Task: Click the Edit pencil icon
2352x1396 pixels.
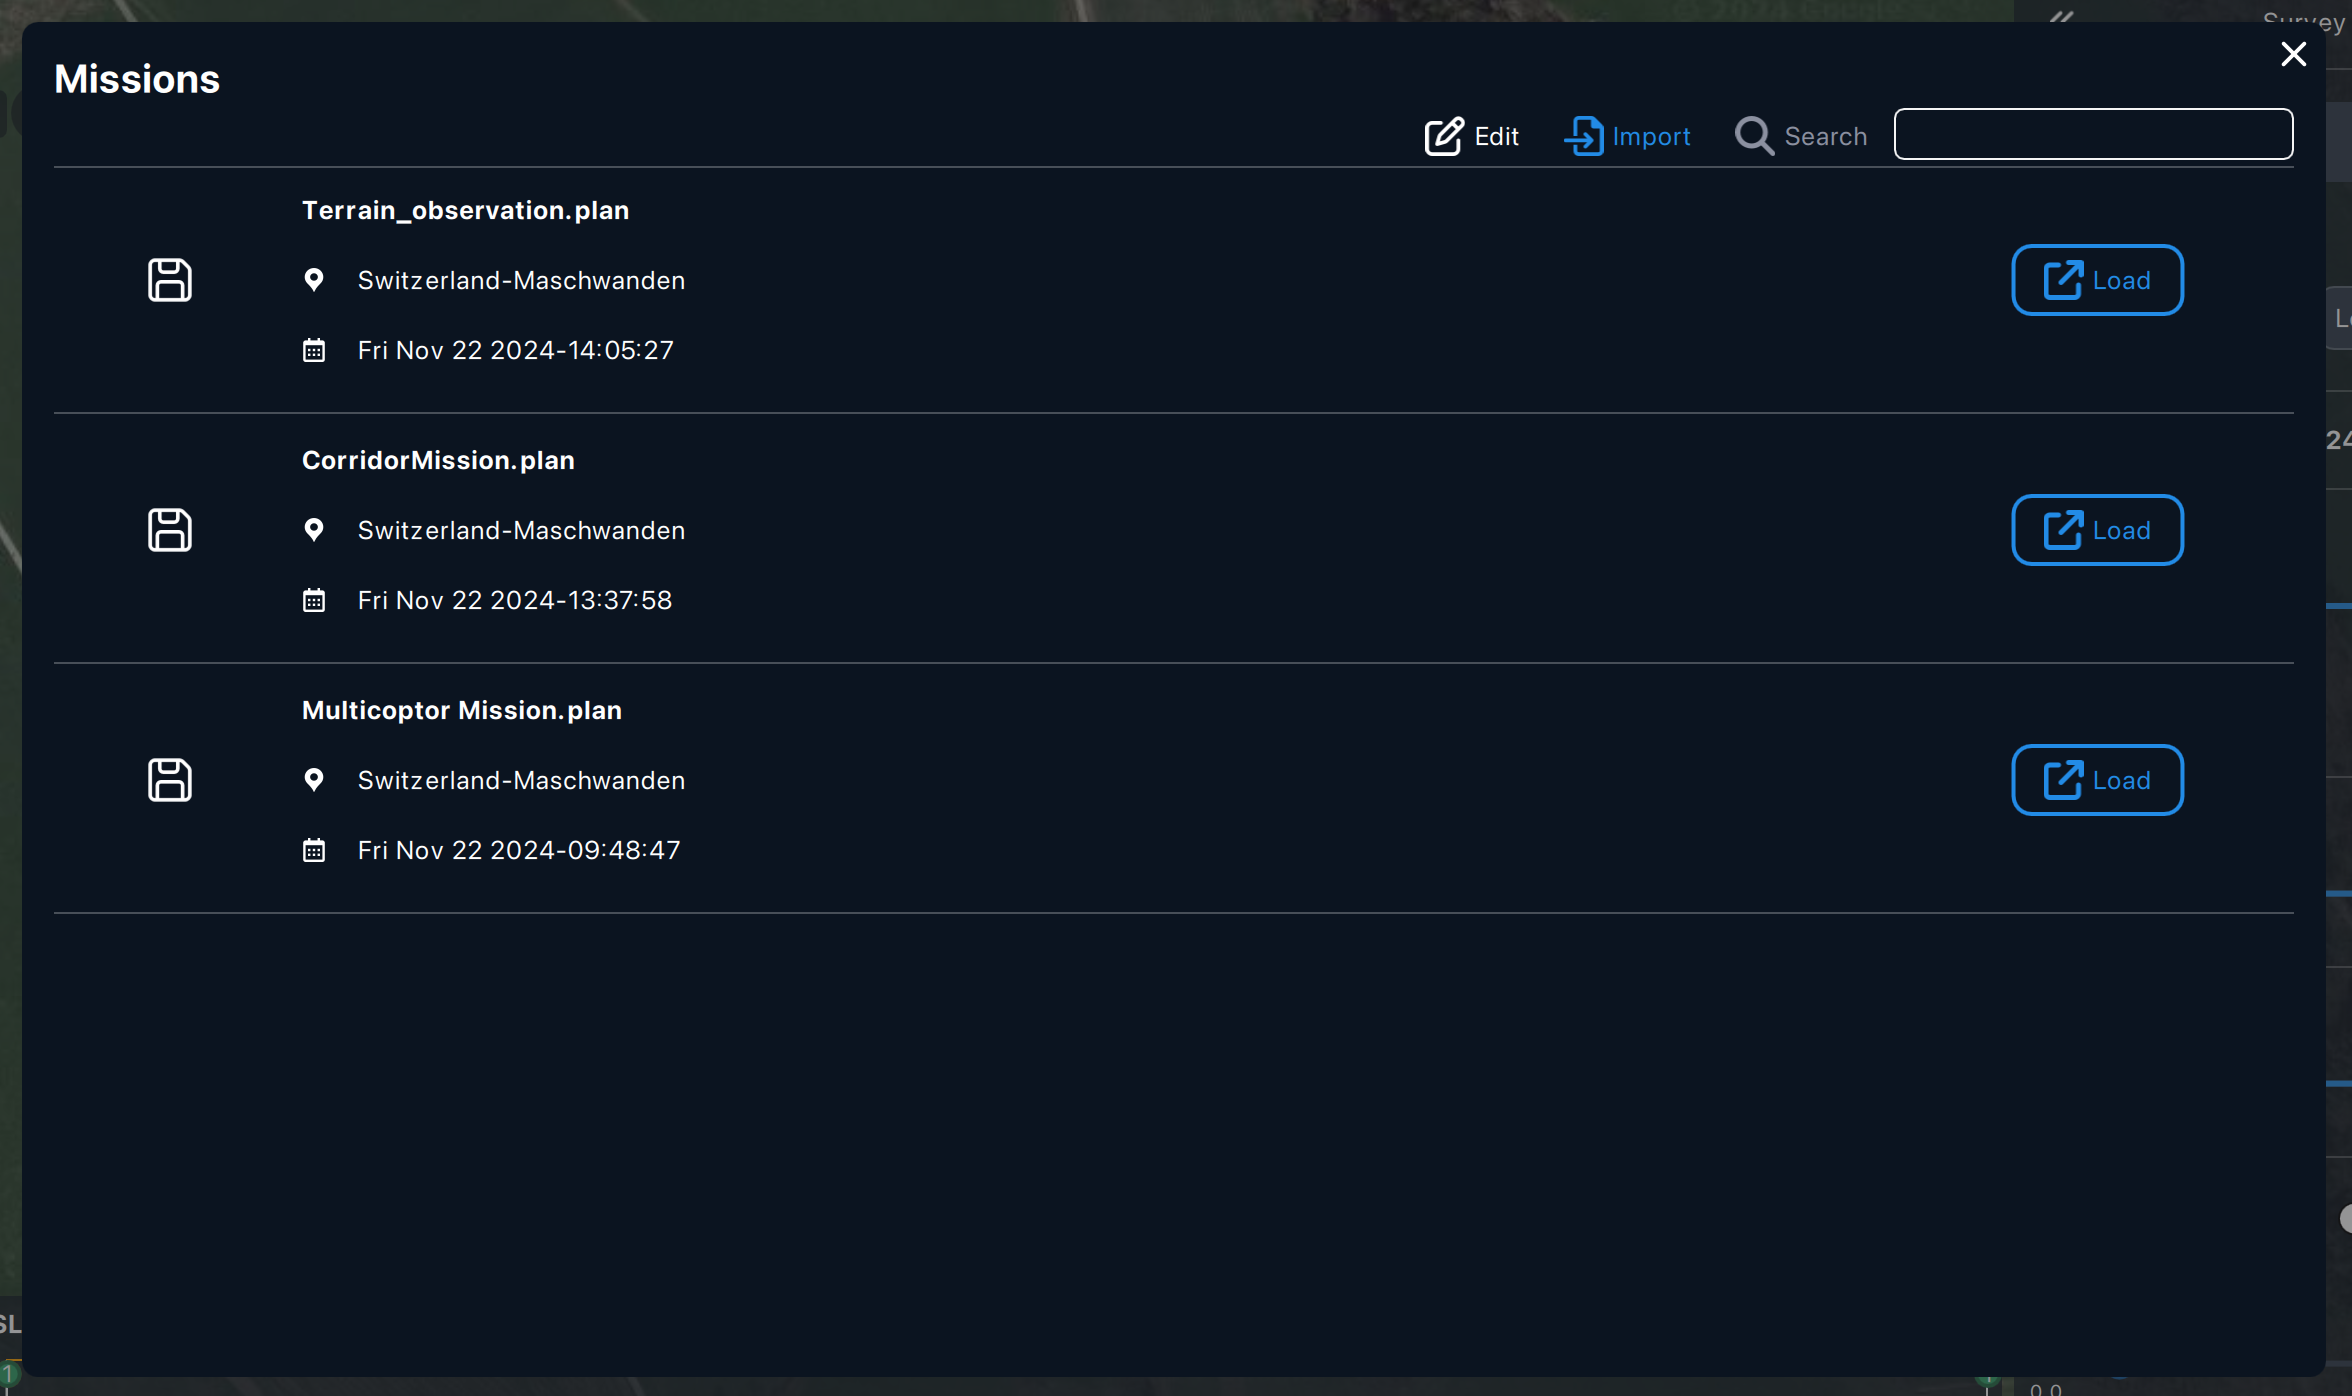Action: (1443, 136)
